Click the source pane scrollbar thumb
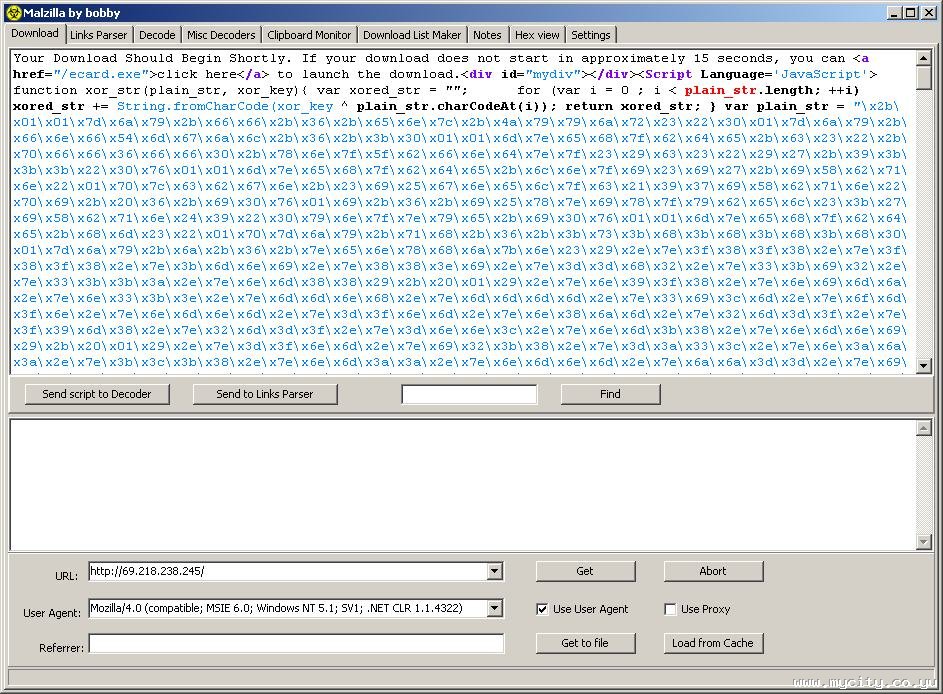The image size is (943, 694). (x=924, y=77)
